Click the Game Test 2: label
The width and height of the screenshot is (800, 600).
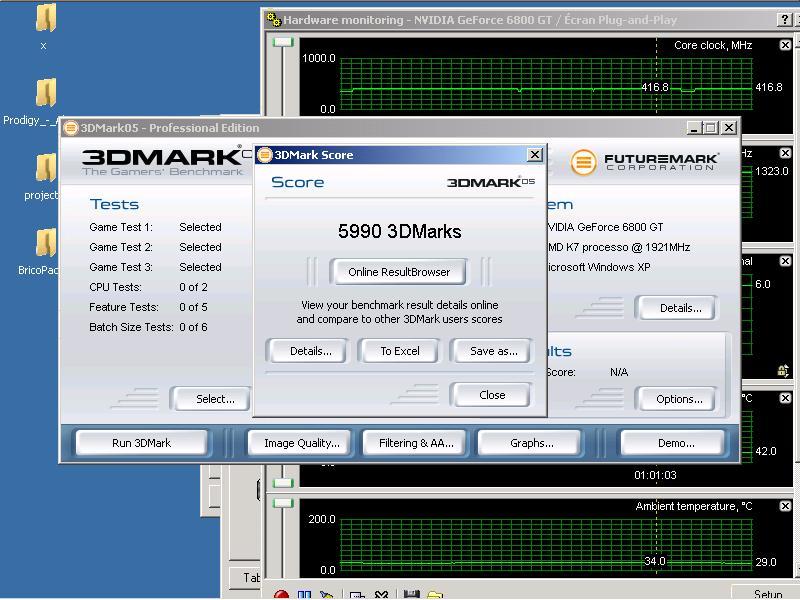pos(121,247)
